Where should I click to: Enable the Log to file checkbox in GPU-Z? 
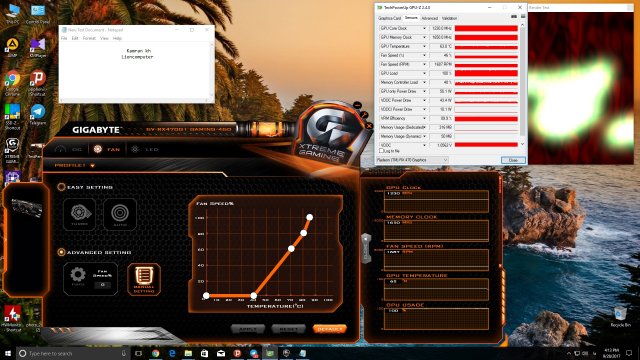[381, 151]
